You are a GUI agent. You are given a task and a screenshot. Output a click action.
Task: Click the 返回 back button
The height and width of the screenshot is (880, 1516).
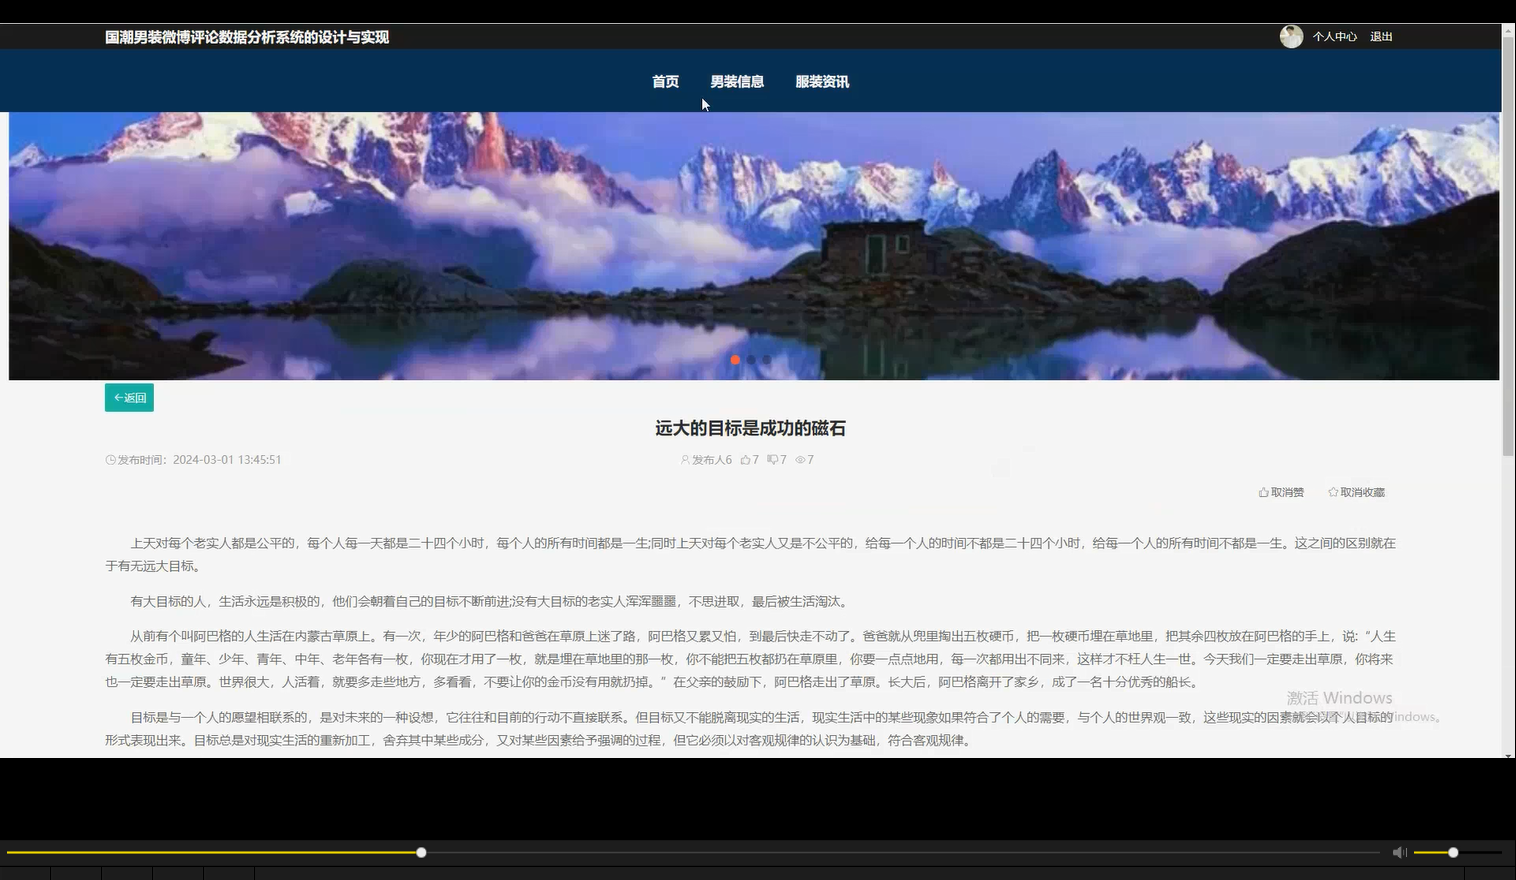pyautogui.click(x=129, y=397)
